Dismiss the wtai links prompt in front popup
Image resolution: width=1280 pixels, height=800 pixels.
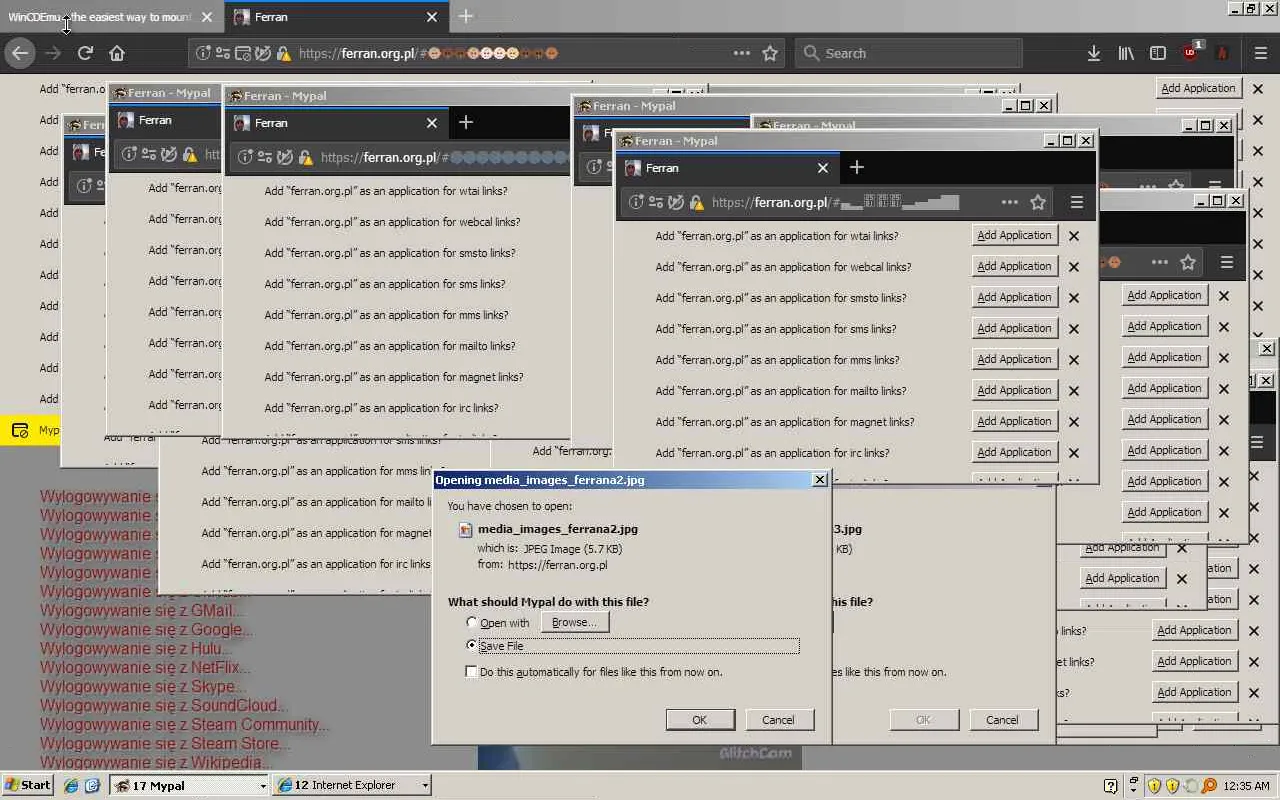pyautogui.click(x=1073, y=236)
